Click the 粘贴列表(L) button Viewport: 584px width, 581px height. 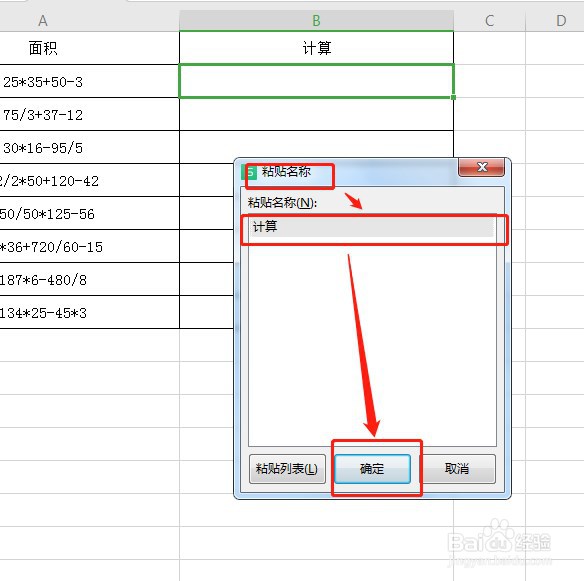(x=287, y=469)
